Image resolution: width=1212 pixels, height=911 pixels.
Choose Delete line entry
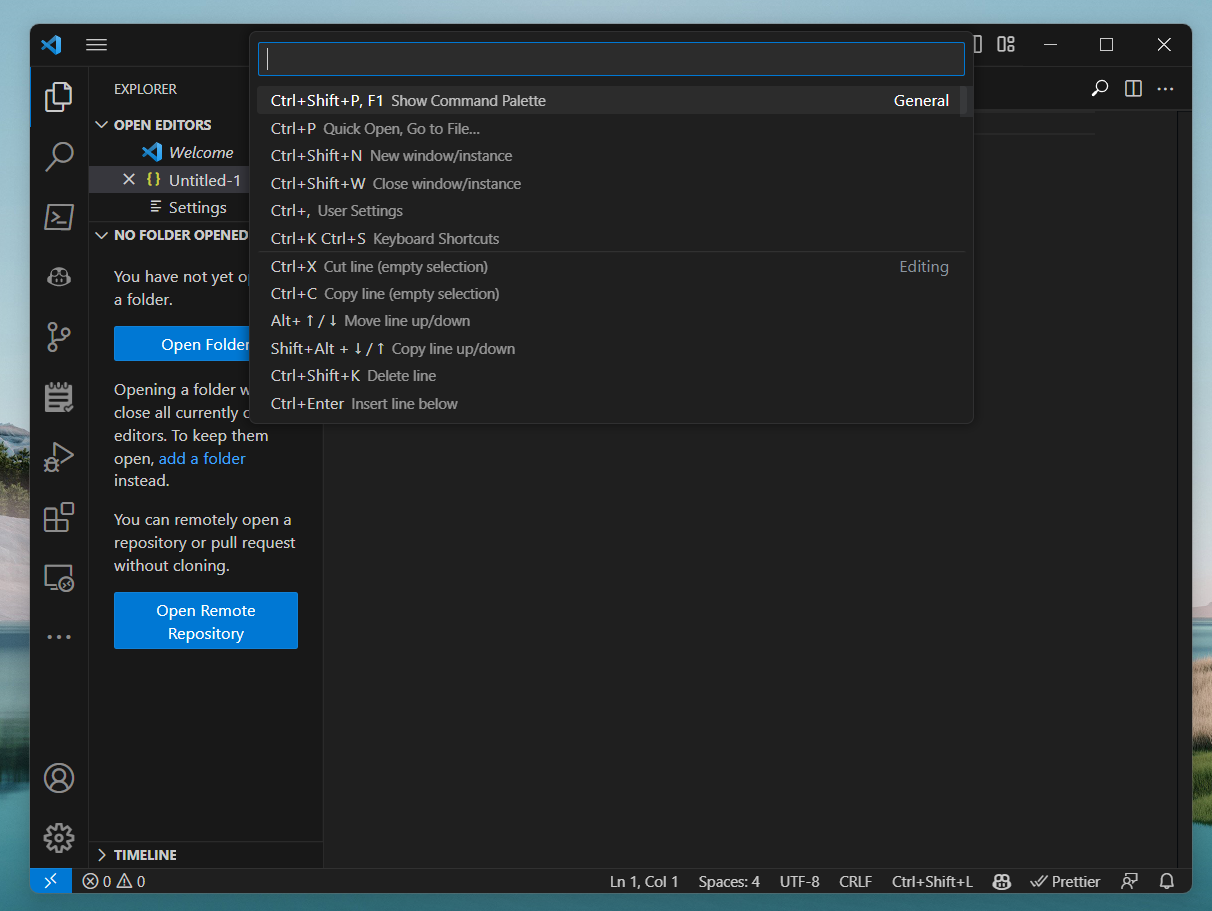point(609,375)
